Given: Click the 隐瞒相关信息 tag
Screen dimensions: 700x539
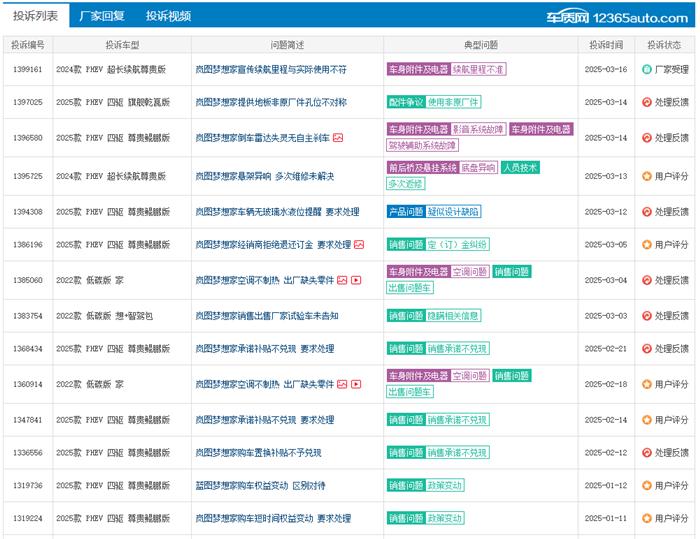Looking at the screenshot, I should (x=453, y=316).
